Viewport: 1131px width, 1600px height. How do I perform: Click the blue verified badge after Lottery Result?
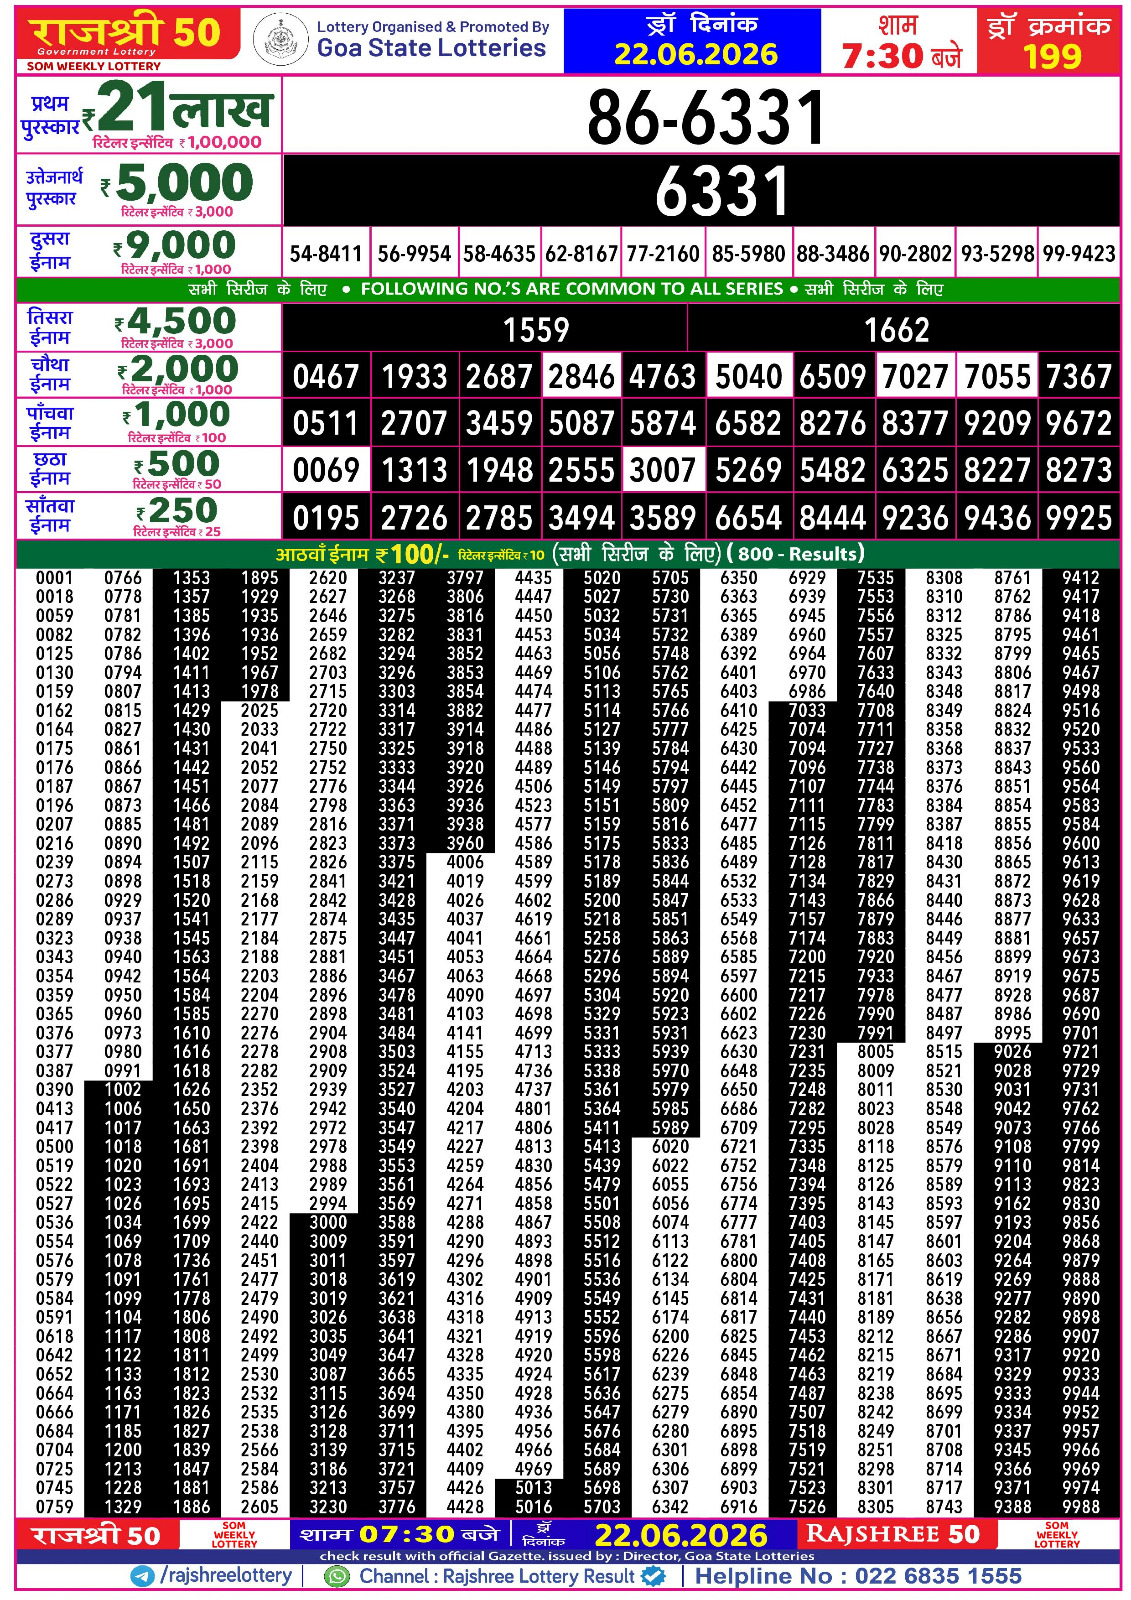pos(653,1576)
